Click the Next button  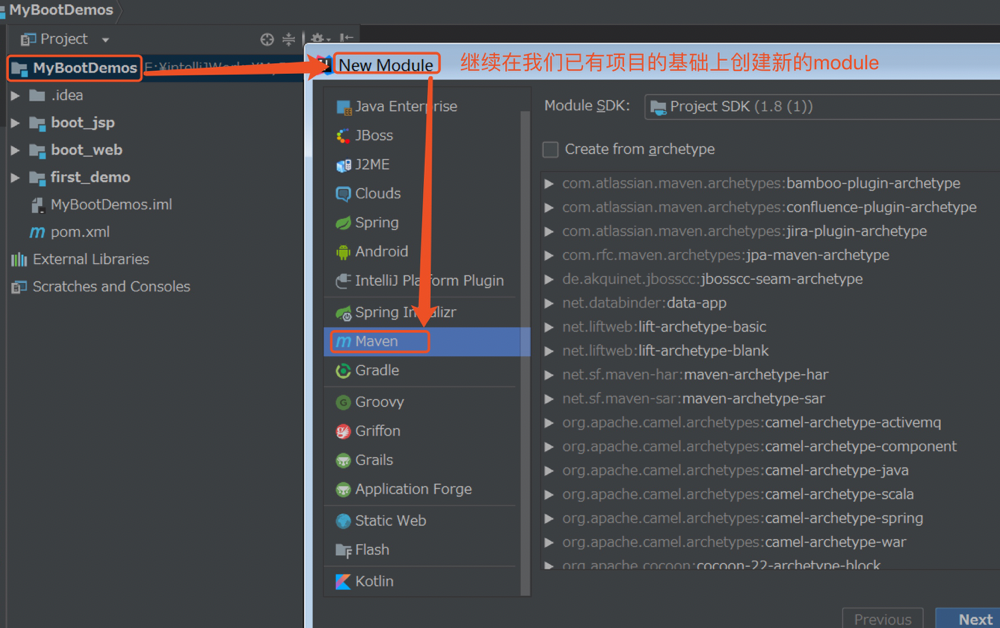click(x=968, y=619)
